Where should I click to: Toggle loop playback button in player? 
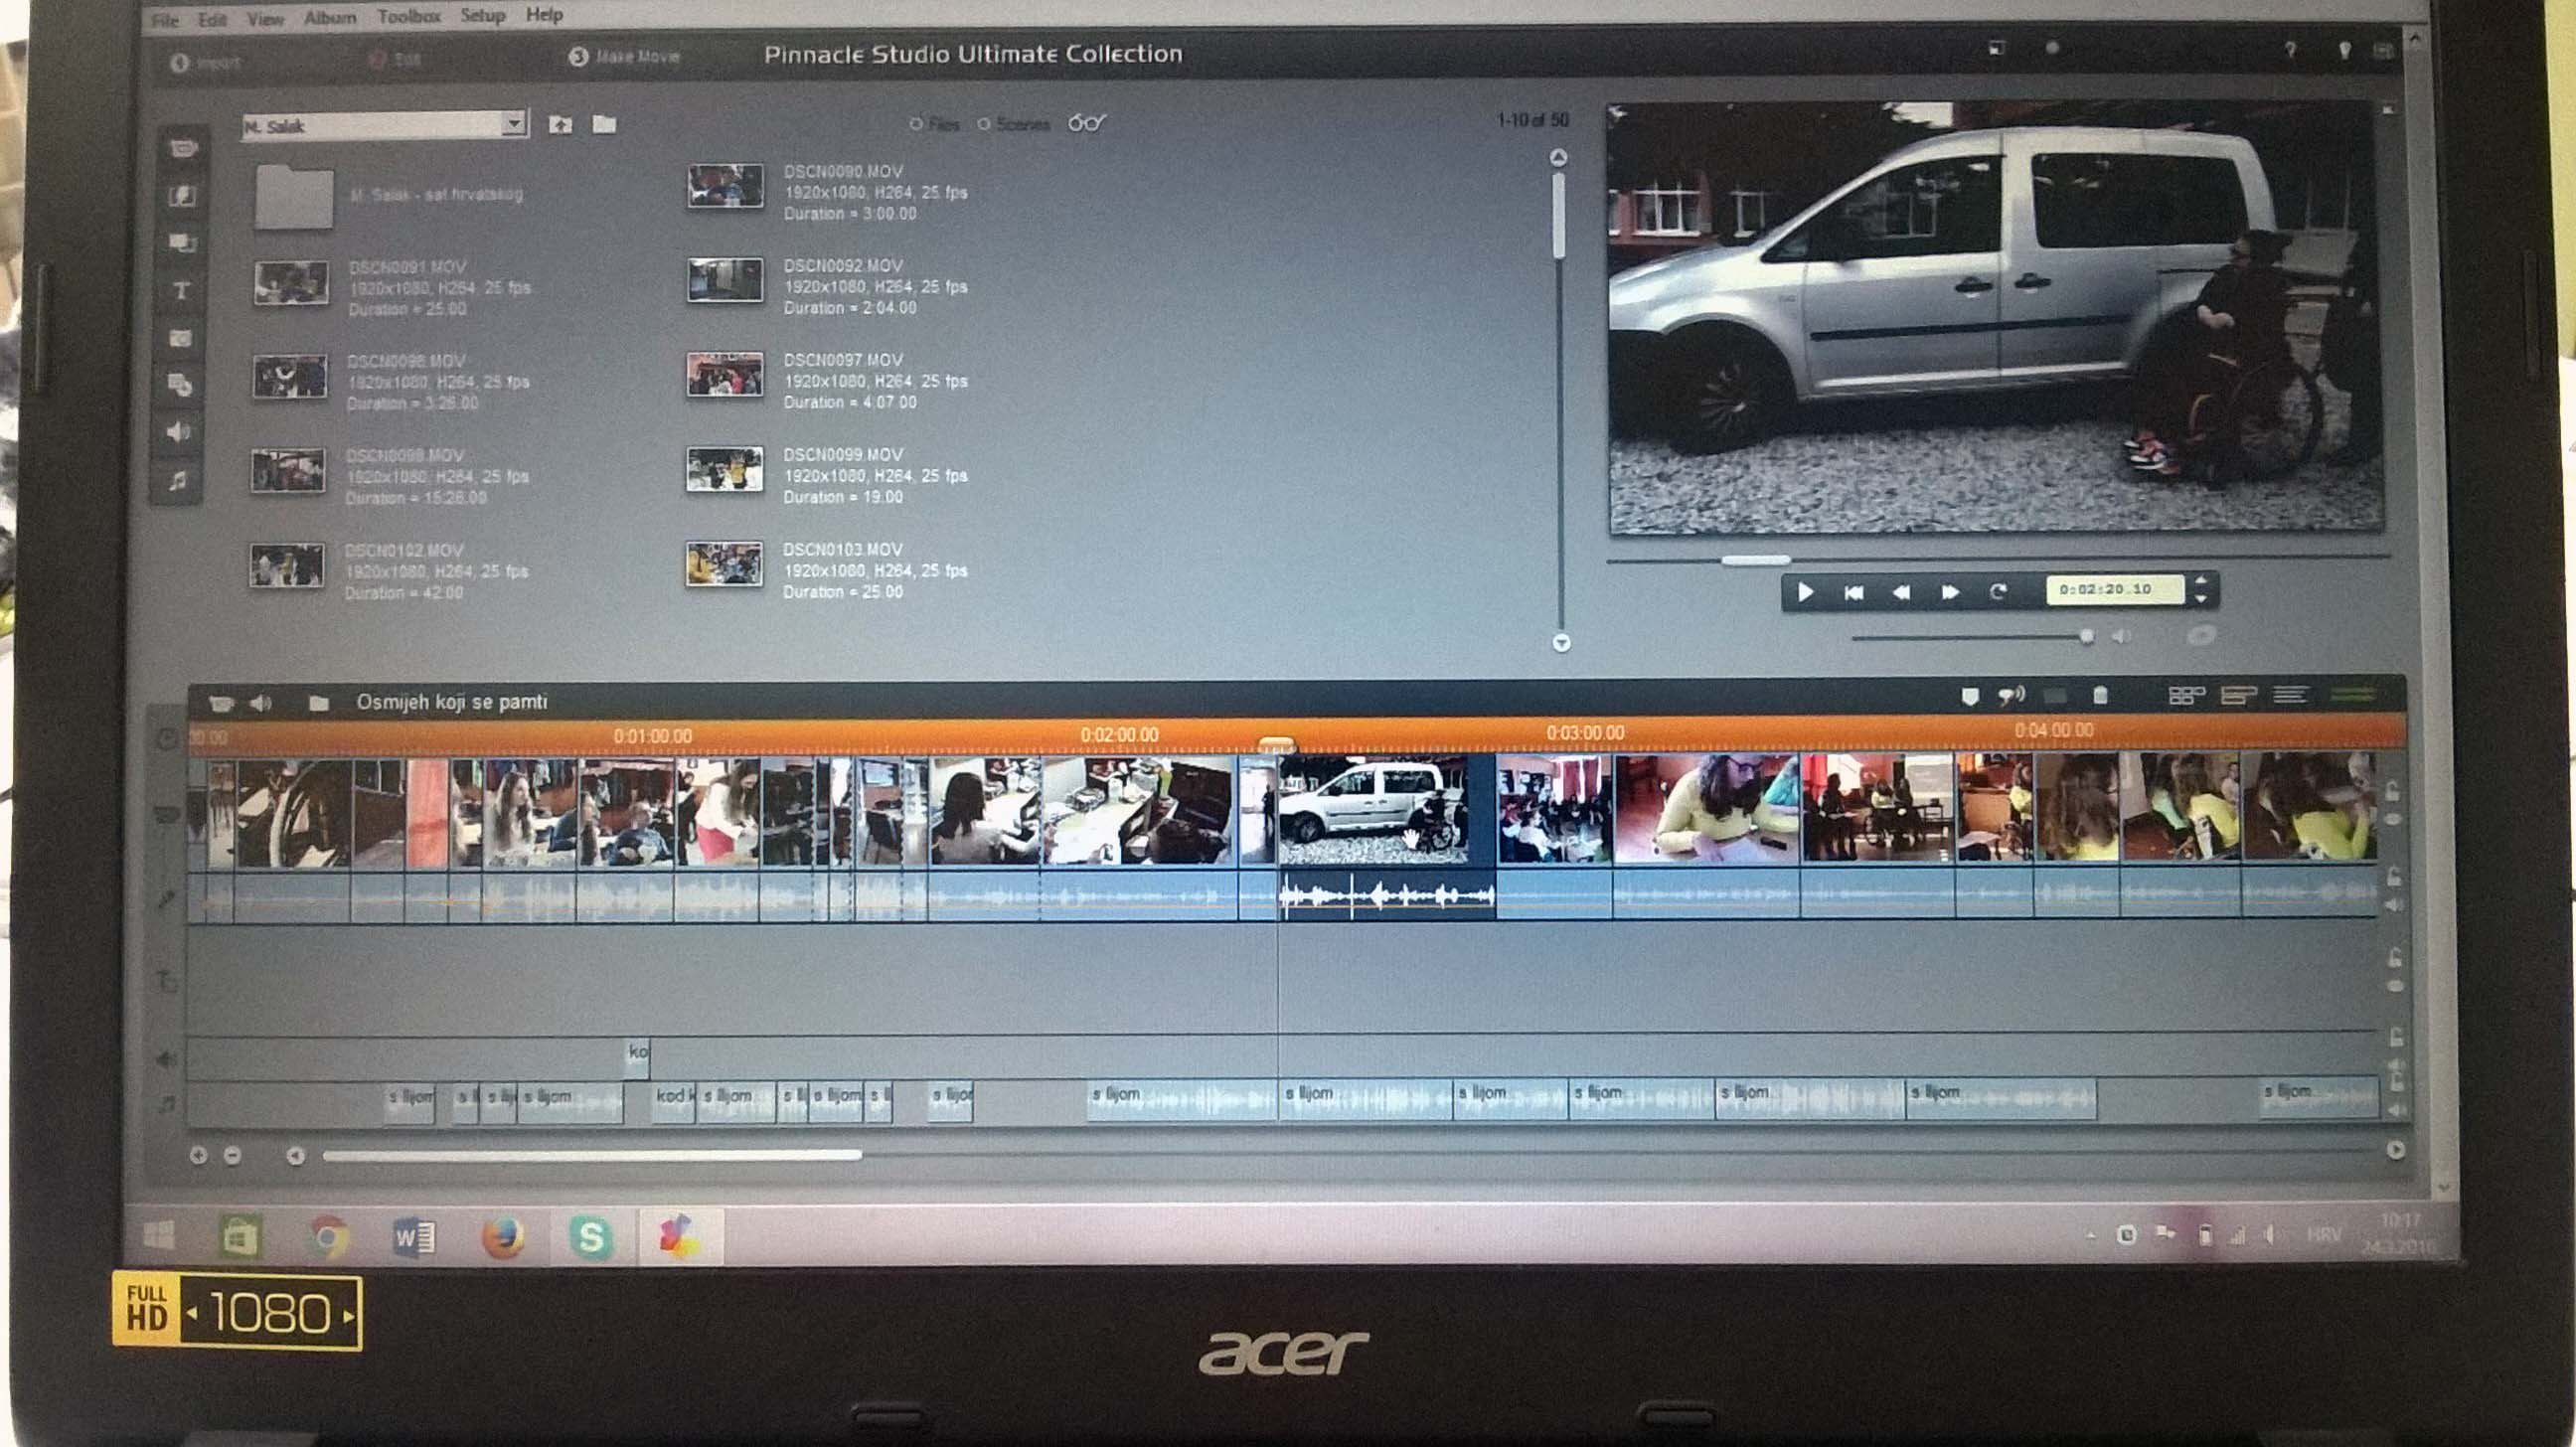pos(1998,592)
